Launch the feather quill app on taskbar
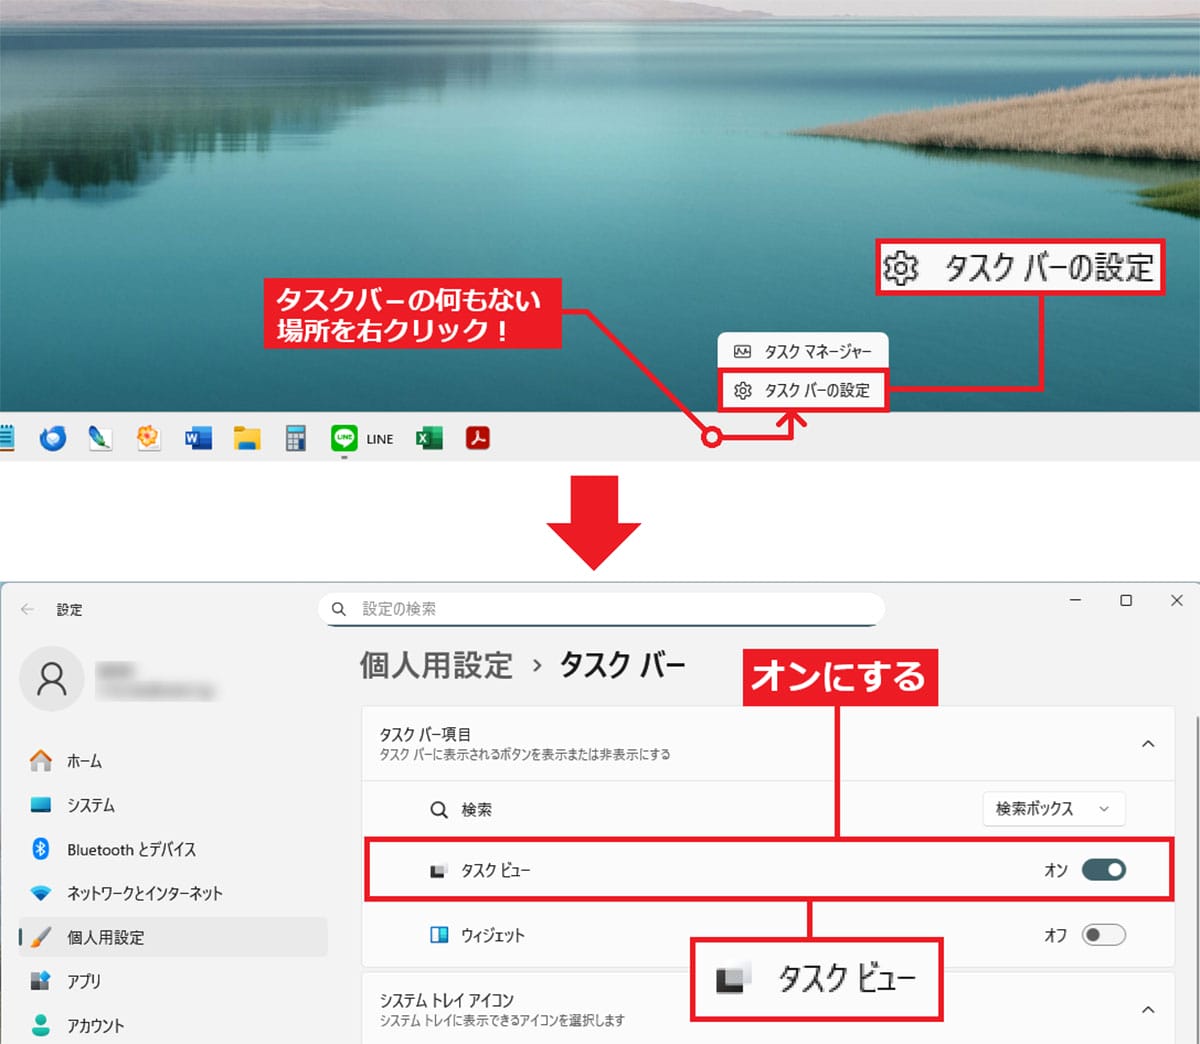 pos(100,438)
